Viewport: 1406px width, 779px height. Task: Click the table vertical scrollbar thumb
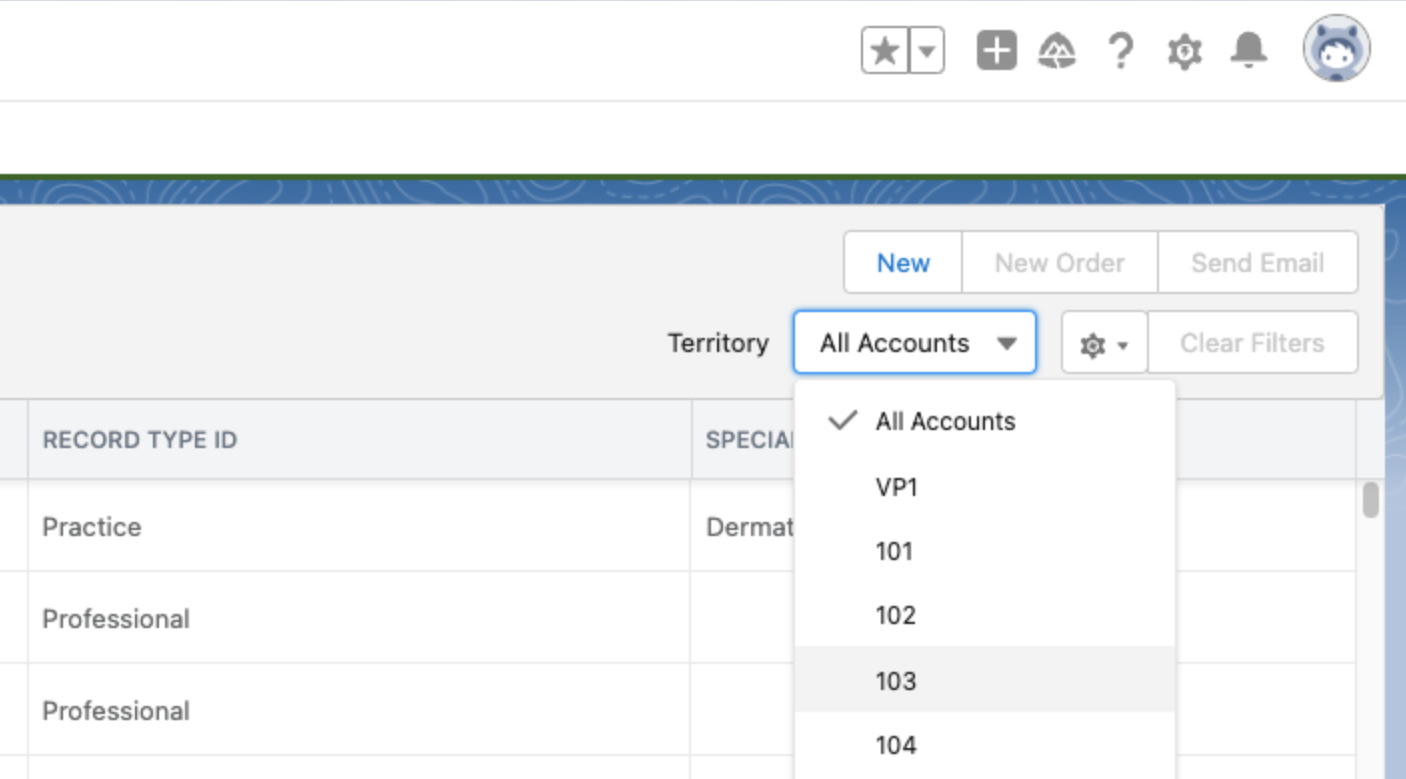(x=1370, y=500)
